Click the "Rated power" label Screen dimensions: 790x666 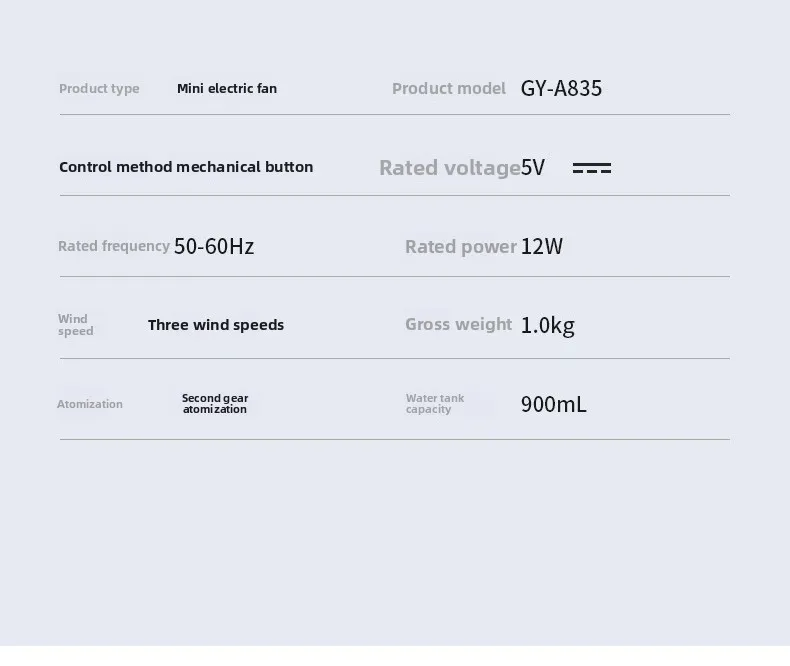[x=461, y=247]
